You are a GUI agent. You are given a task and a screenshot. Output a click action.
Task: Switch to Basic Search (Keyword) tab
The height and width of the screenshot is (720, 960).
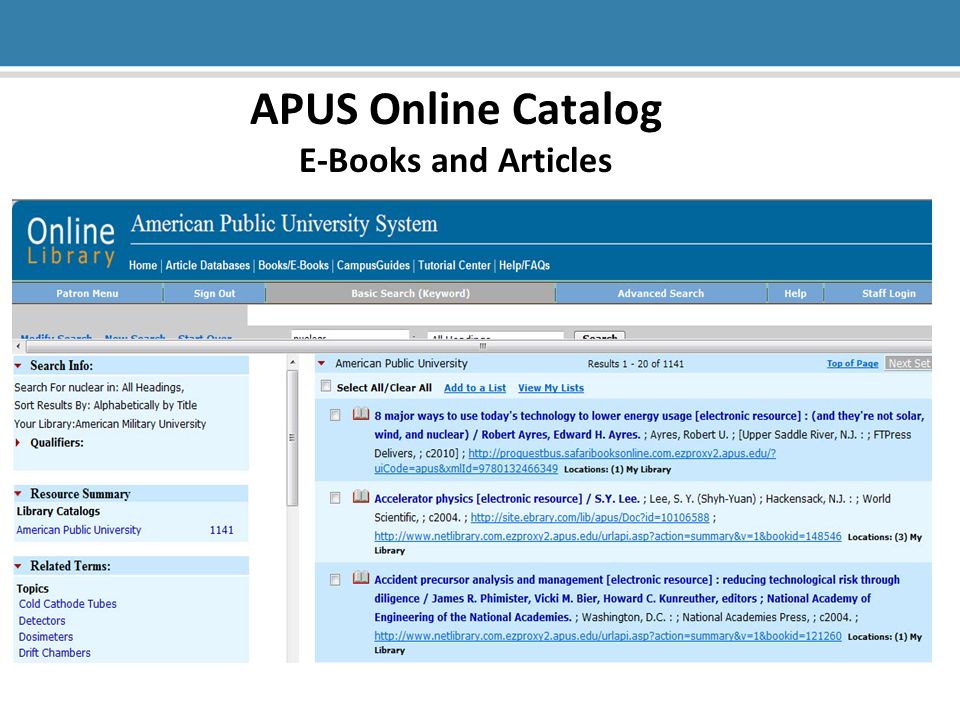pyautogui.click(x=410, y=293)
